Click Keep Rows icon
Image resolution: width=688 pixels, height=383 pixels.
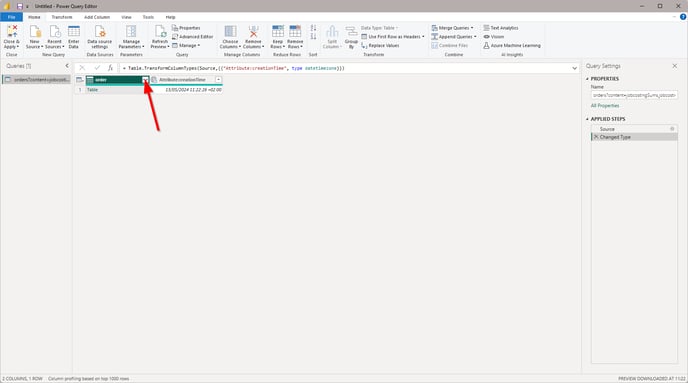pos(278,32)
